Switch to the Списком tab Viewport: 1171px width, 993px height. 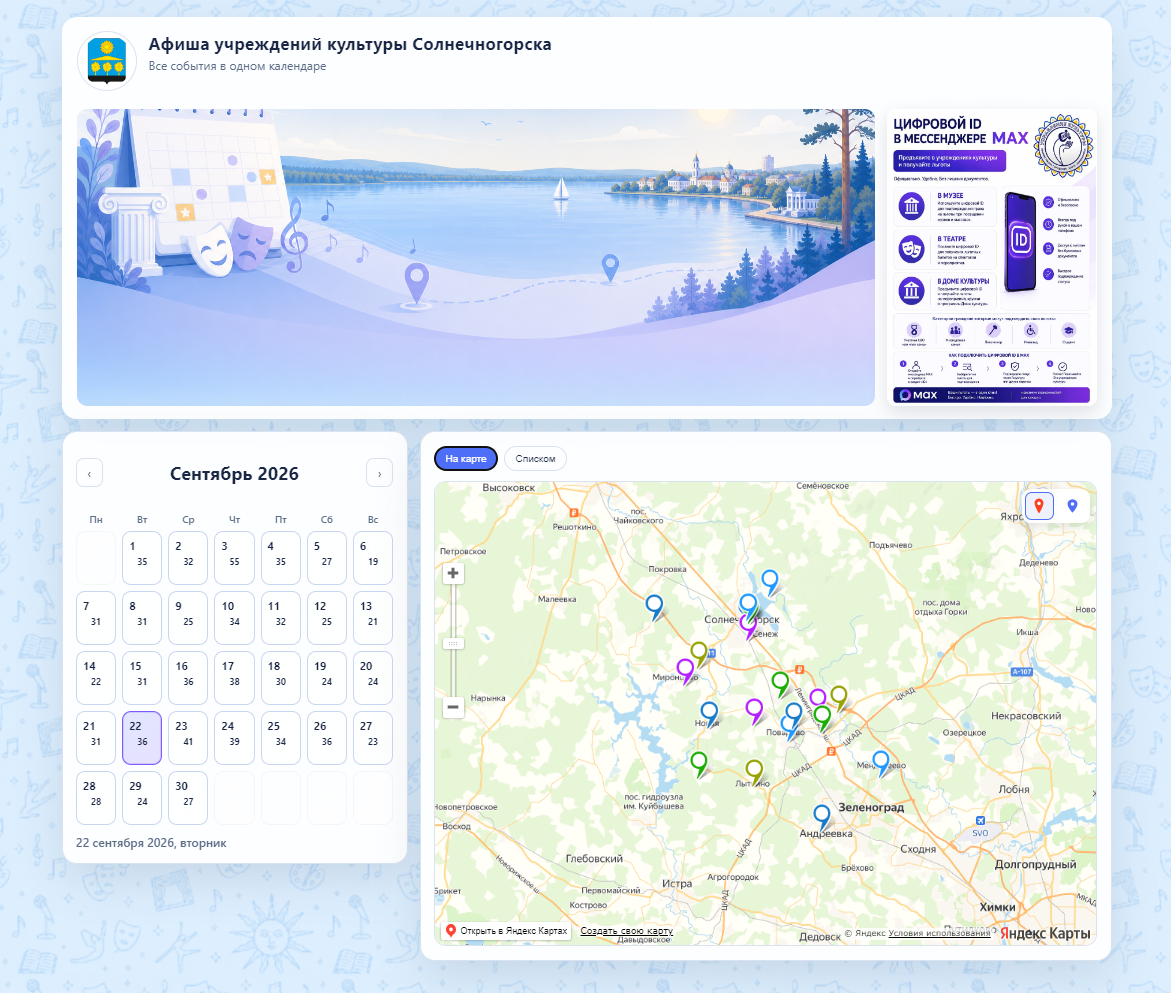pos(535,458)
